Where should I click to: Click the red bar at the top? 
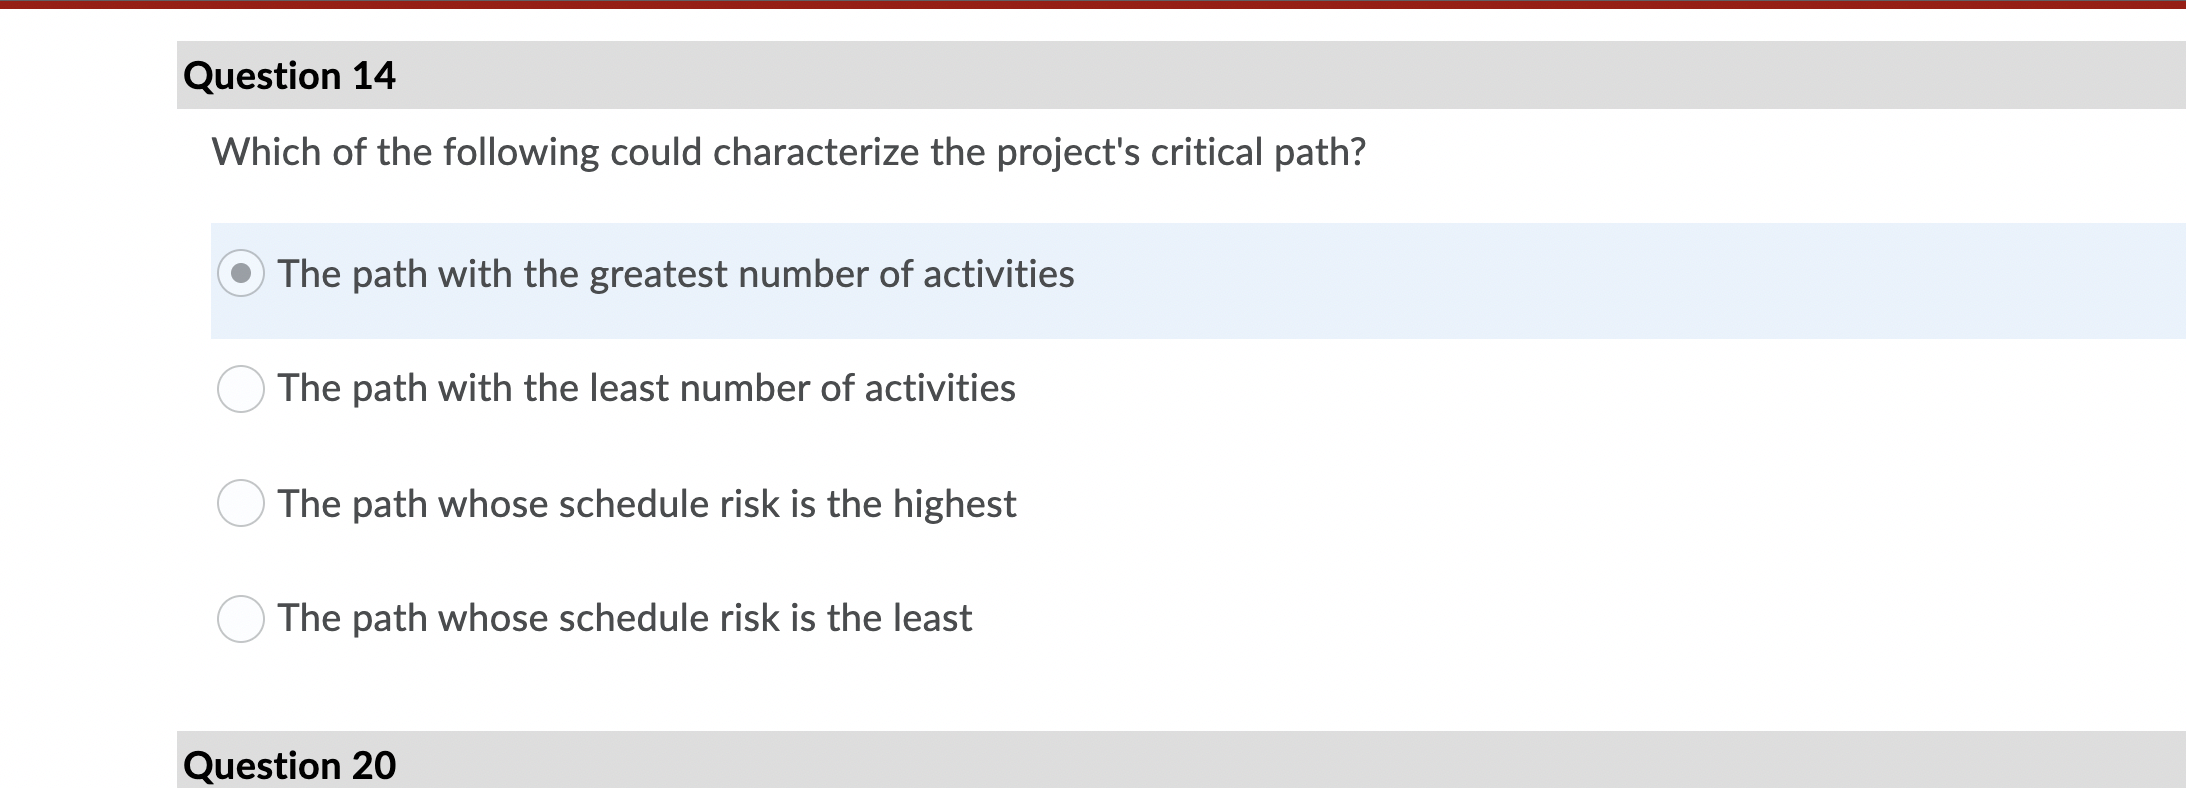[1093, 7]
